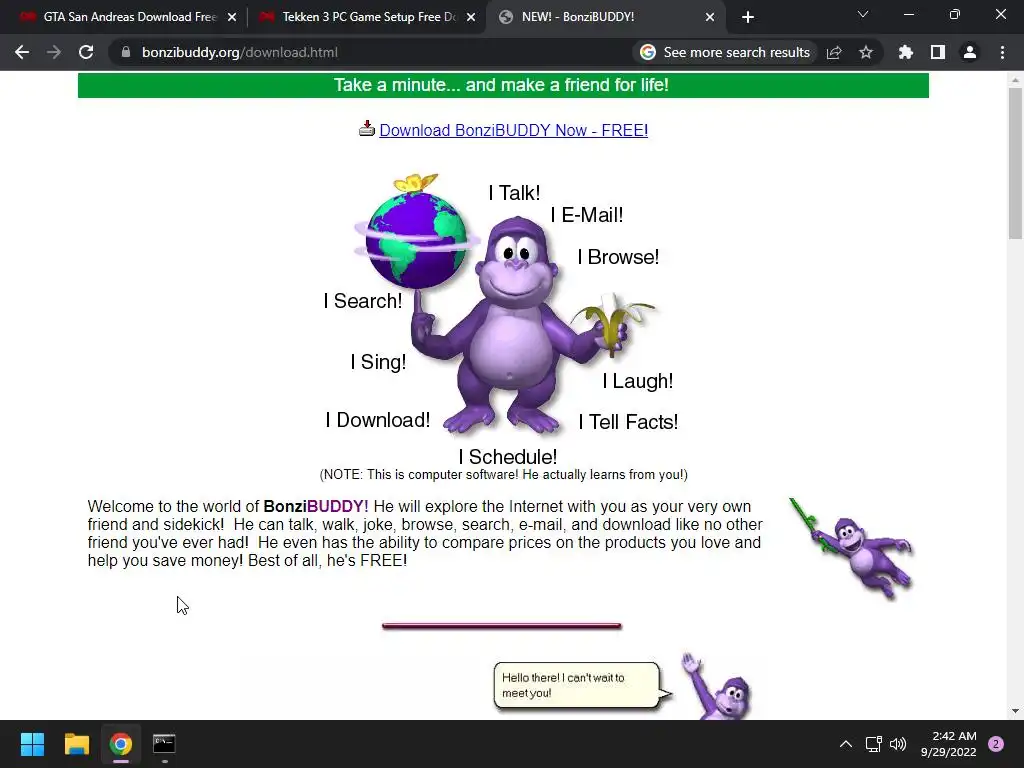Image resolution: width=1024 pixels, height=768 pixels.
Task: Click the Chrome taskbar icon
Action: point(120,744)
